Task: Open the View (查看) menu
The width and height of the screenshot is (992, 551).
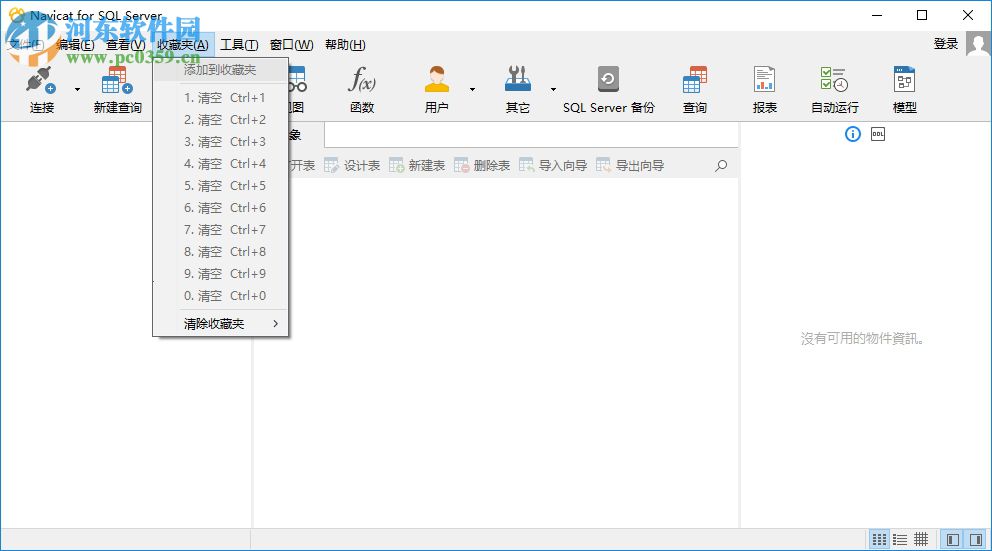Action: tap(126, 45)
